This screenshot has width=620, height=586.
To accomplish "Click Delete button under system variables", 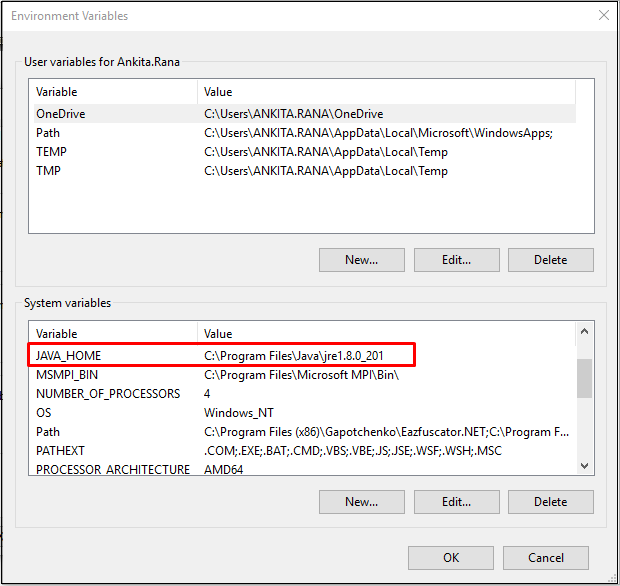I will point(550,502).
